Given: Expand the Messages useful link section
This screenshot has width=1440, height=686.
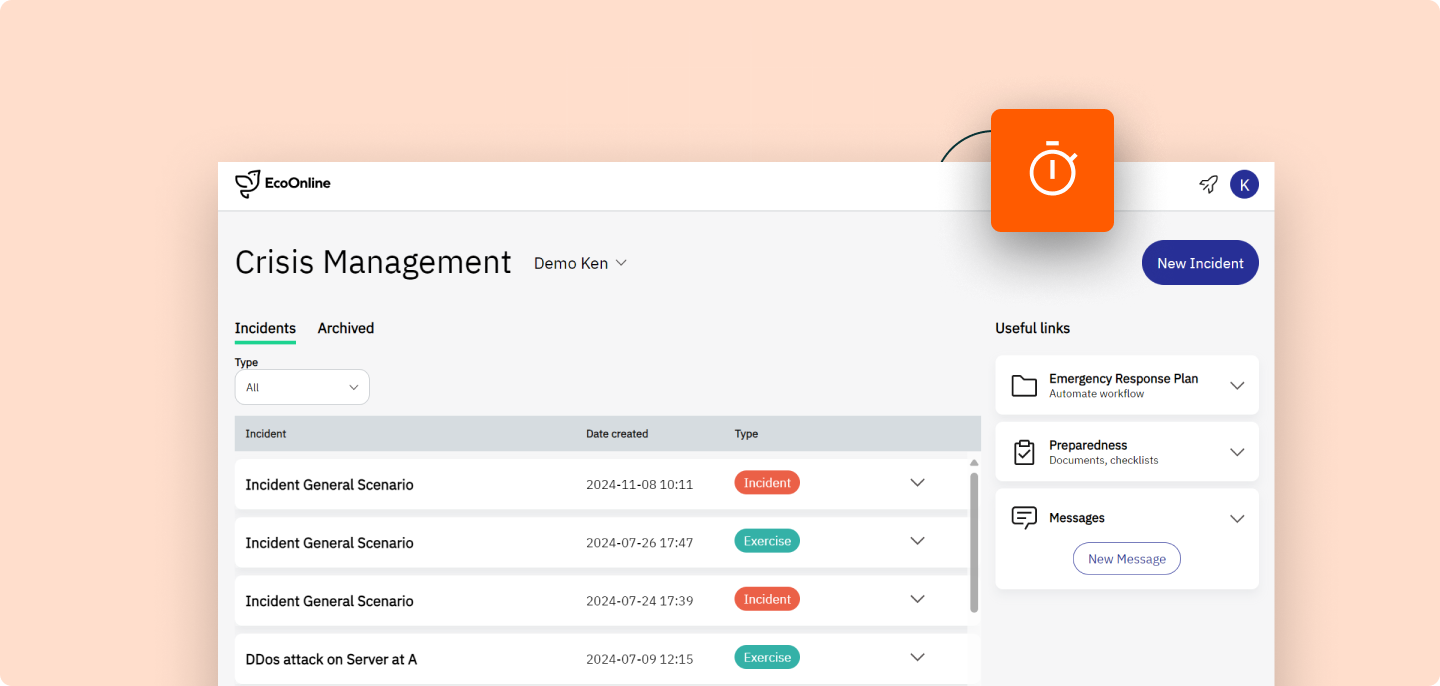Looking at the screenshot, I should tap(1237, 518).
